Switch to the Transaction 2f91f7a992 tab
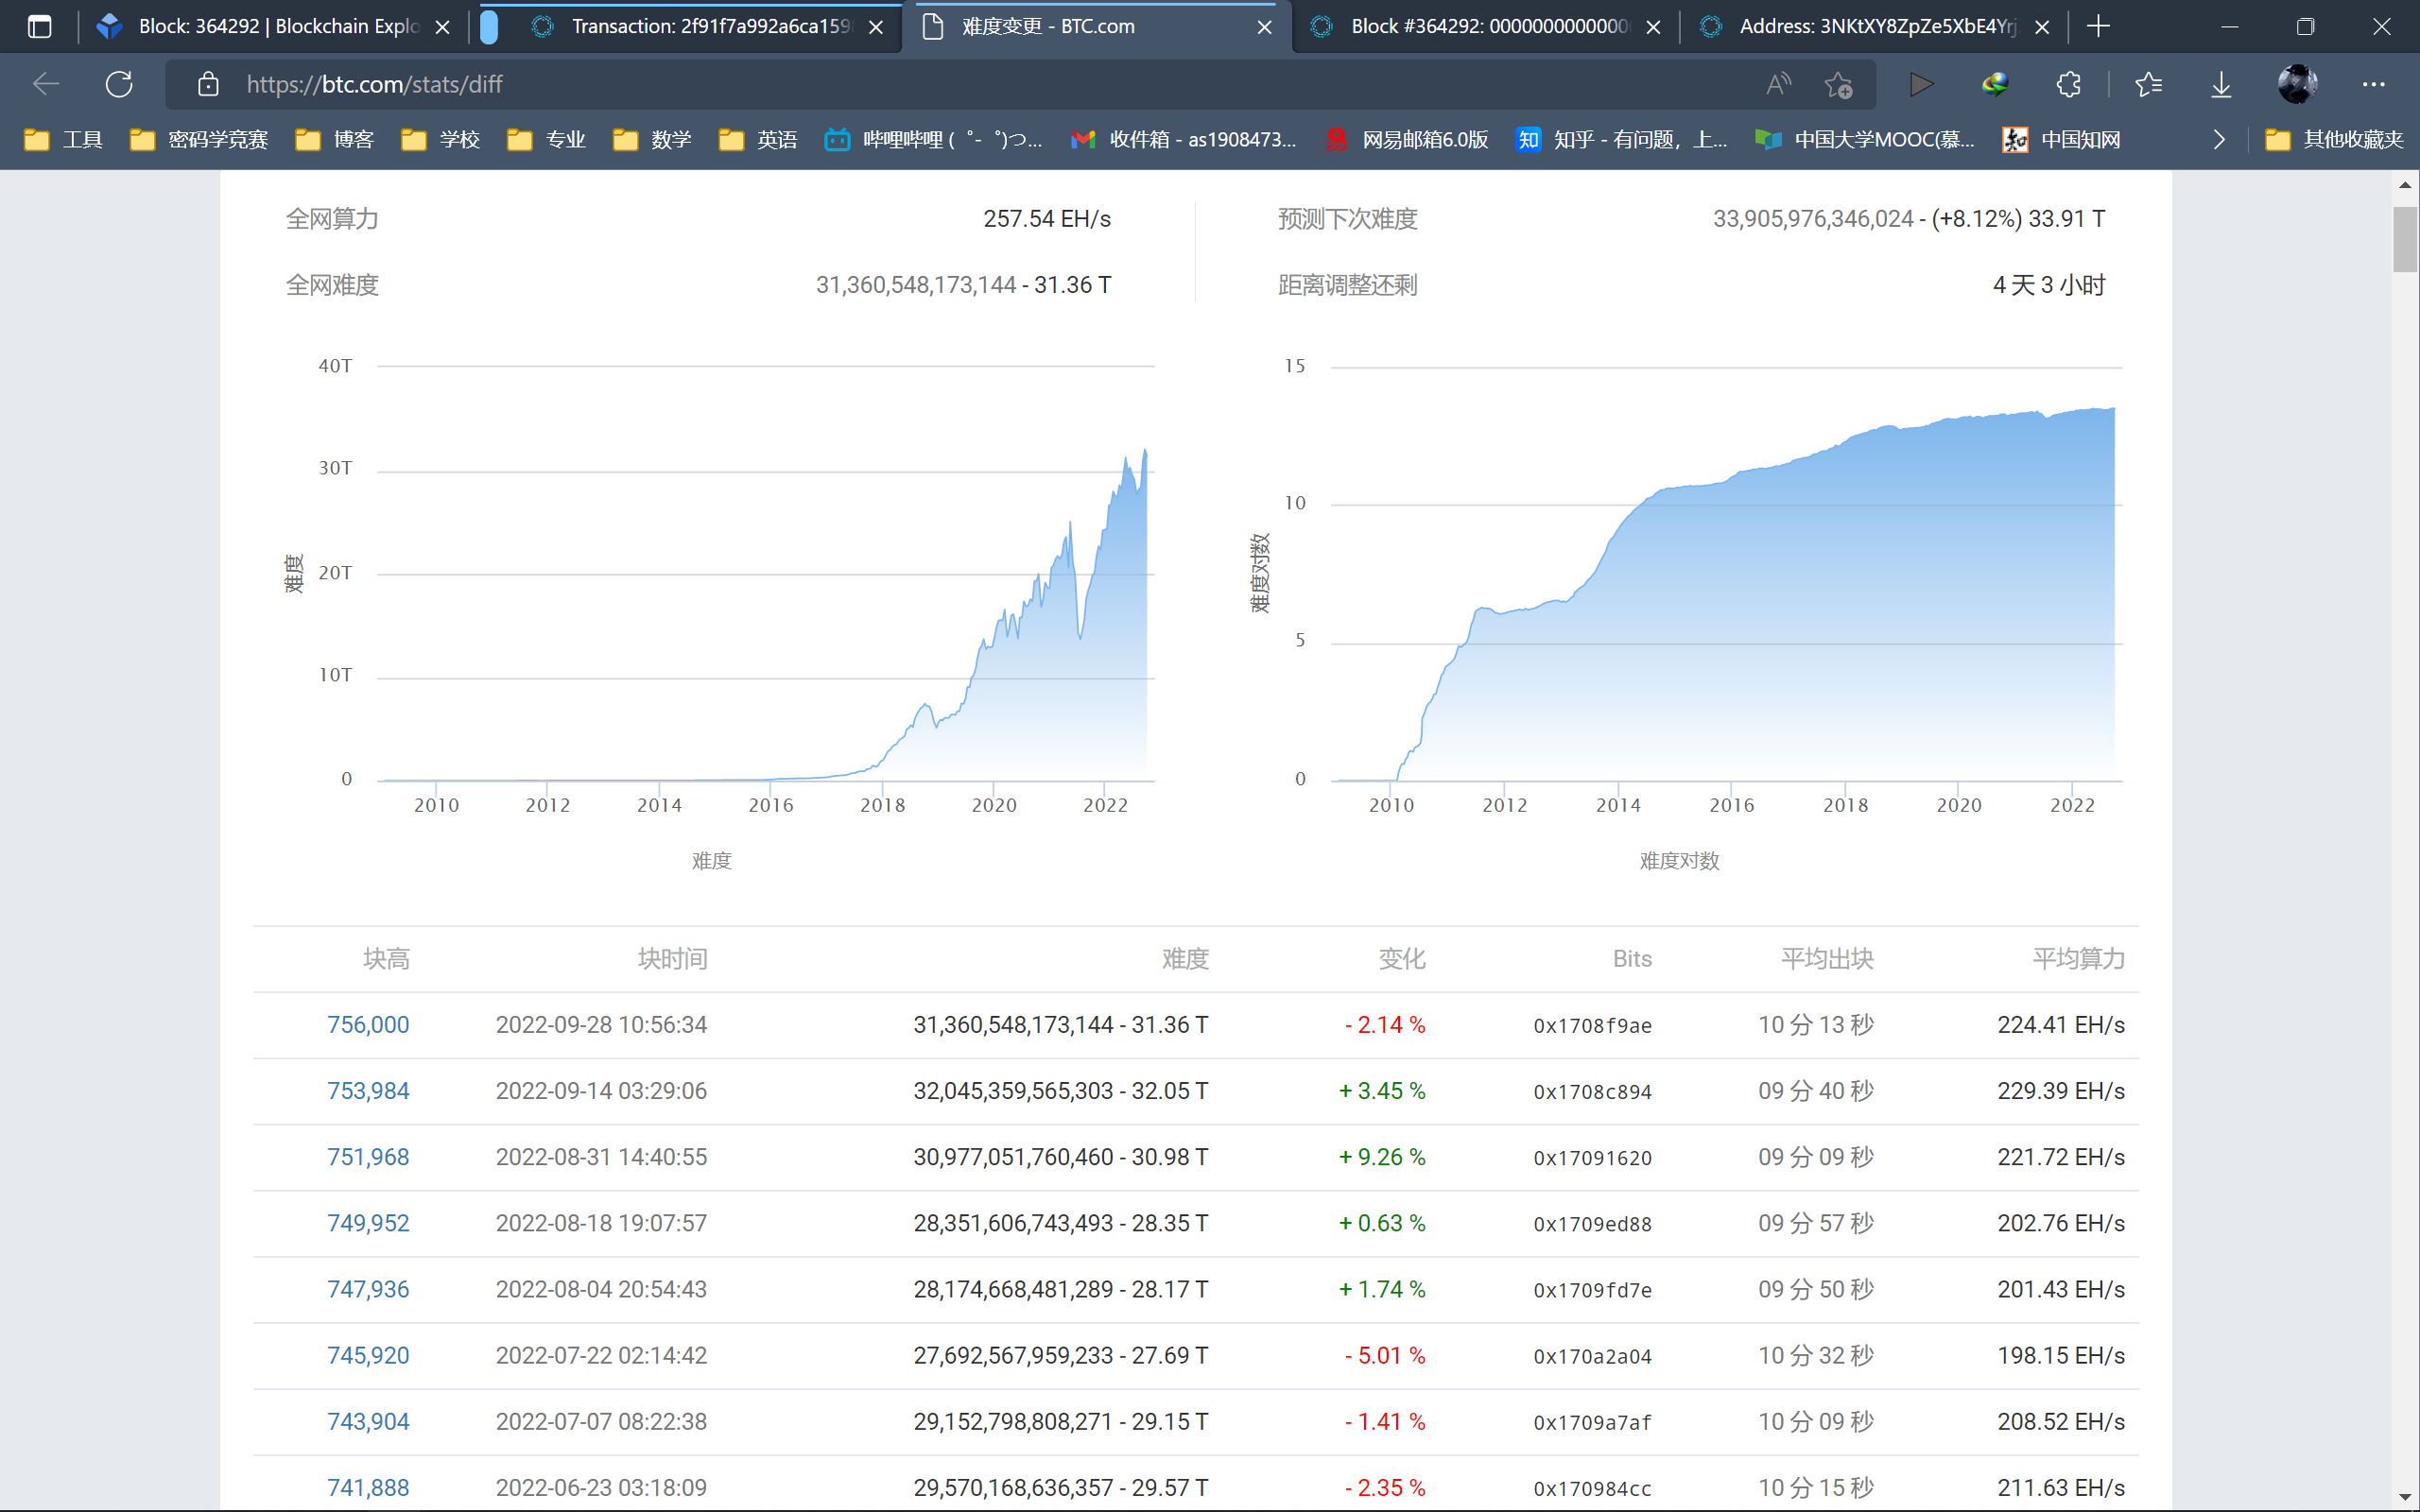This screenshot has height=1512, width=2420. point(700,27)
